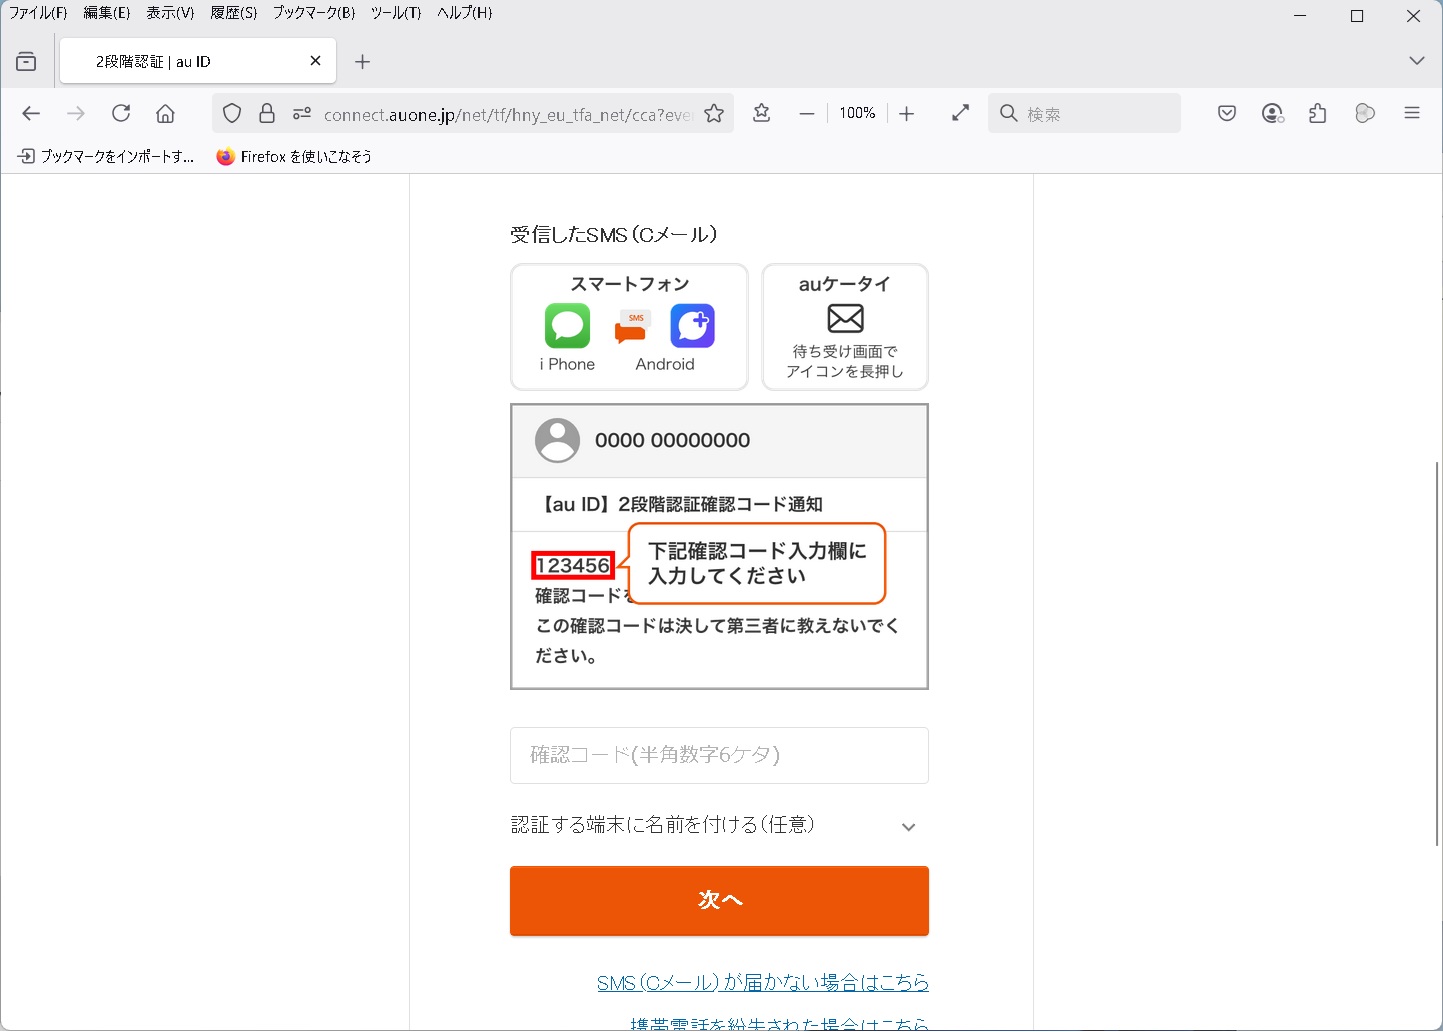Reset zoom level showing 100%

857,114
